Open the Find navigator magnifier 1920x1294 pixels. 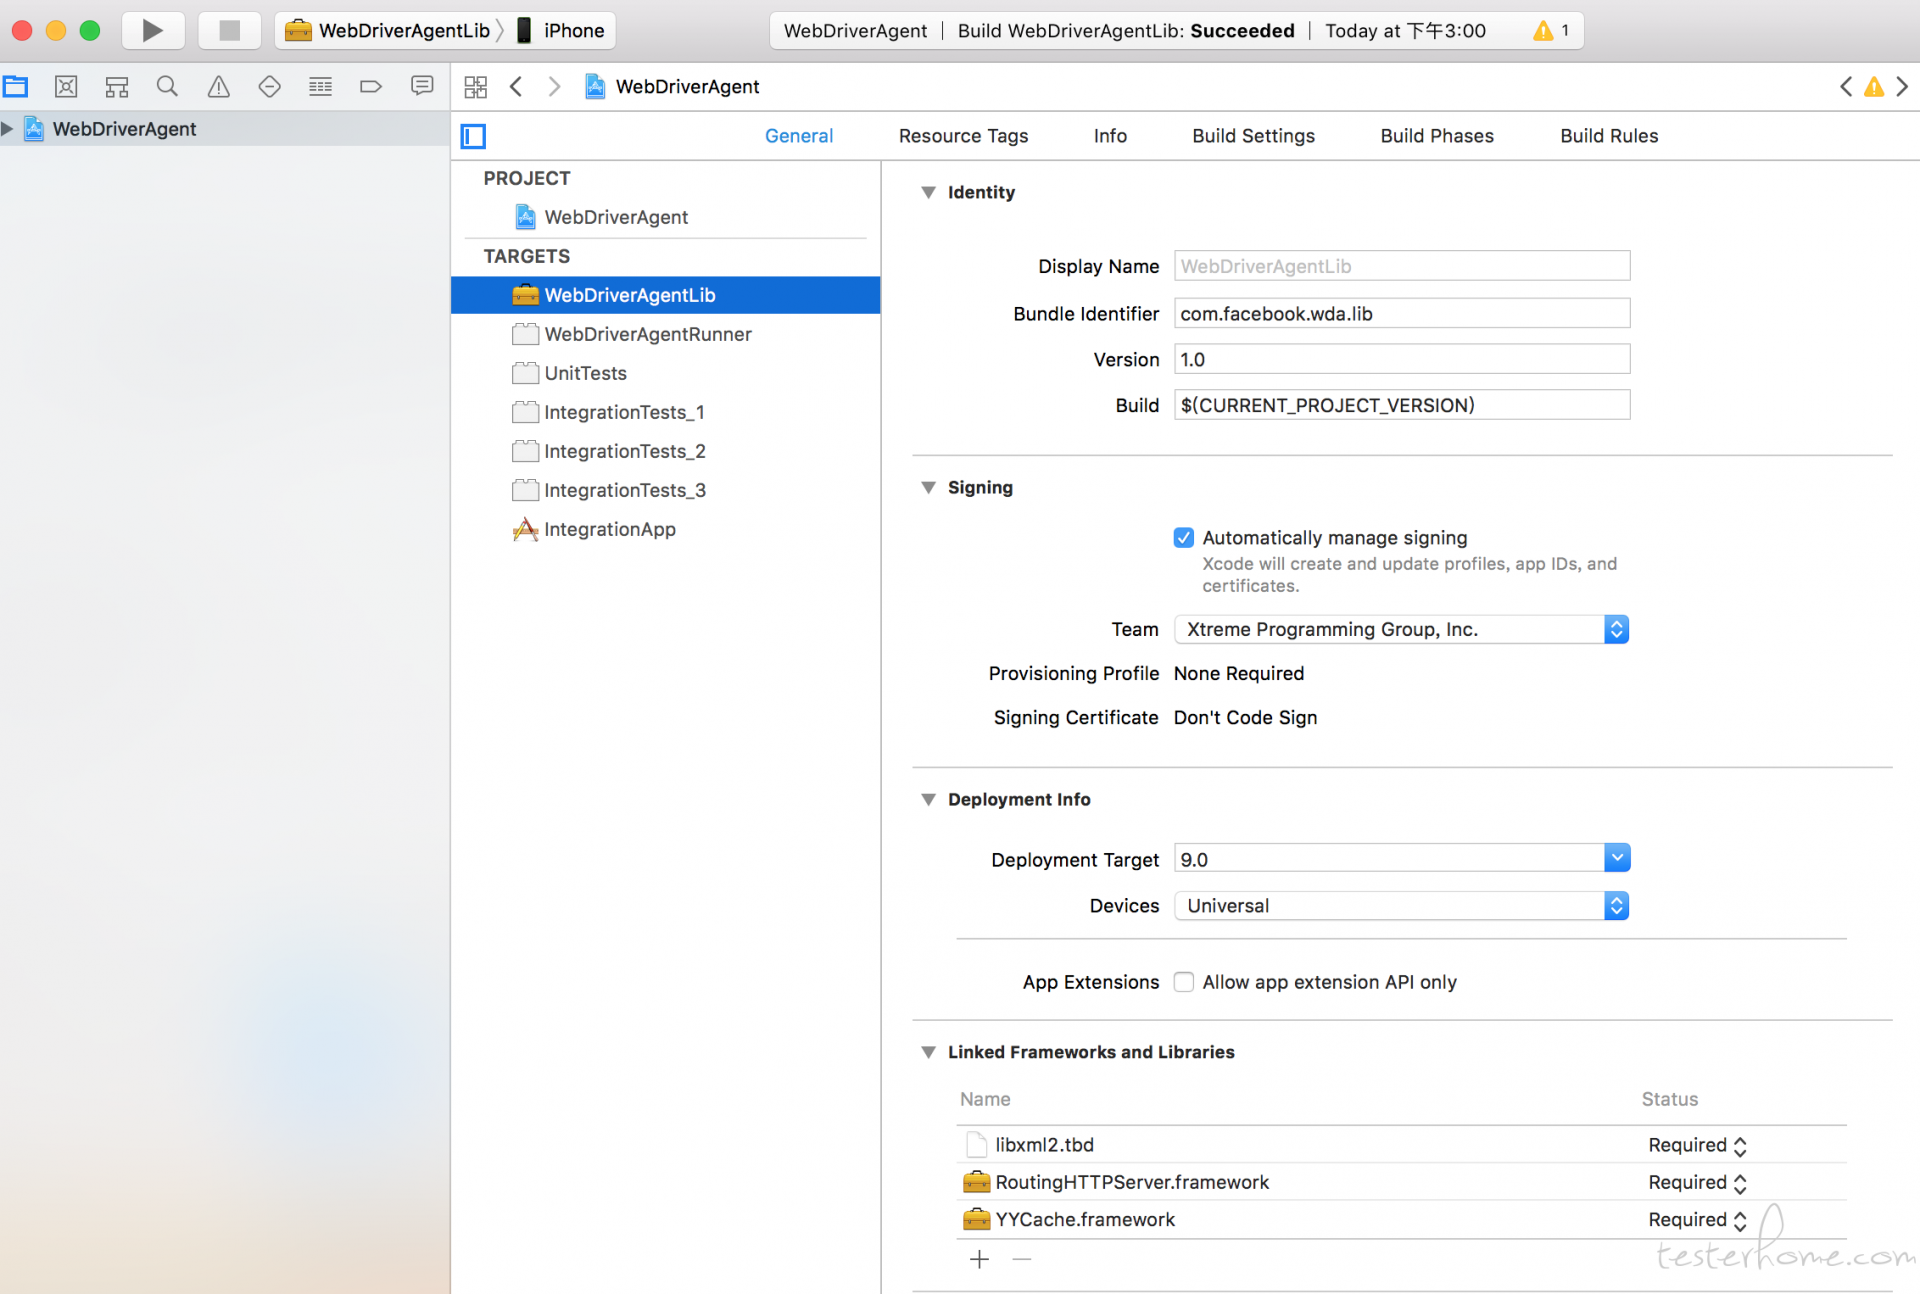(167, 86)
